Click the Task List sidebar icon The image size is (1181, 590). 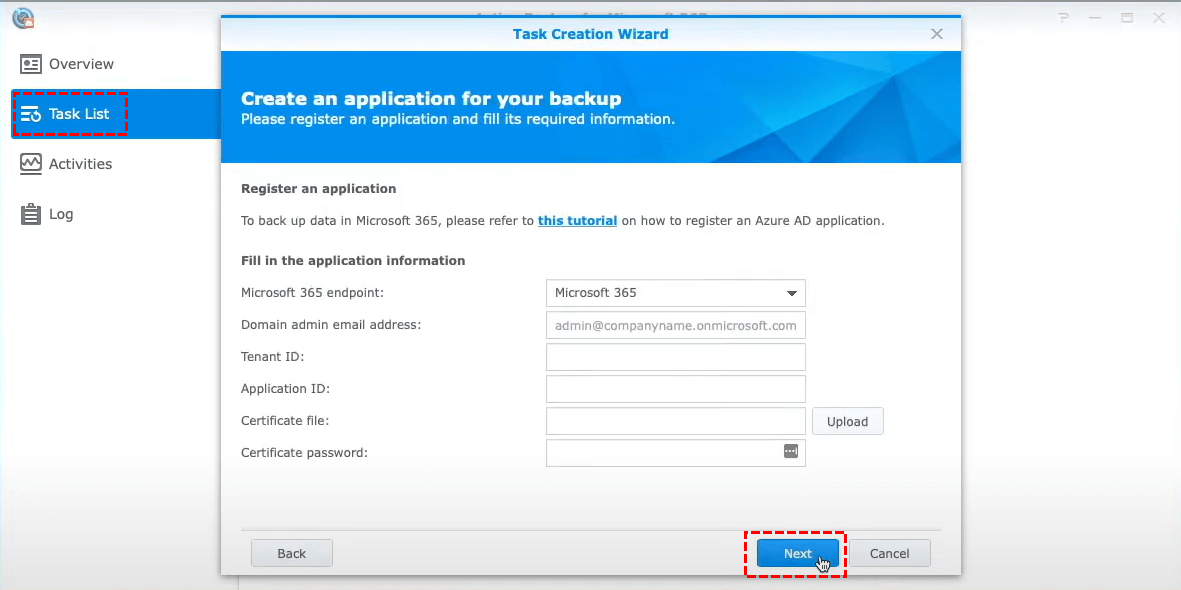(x=31, y=114)
